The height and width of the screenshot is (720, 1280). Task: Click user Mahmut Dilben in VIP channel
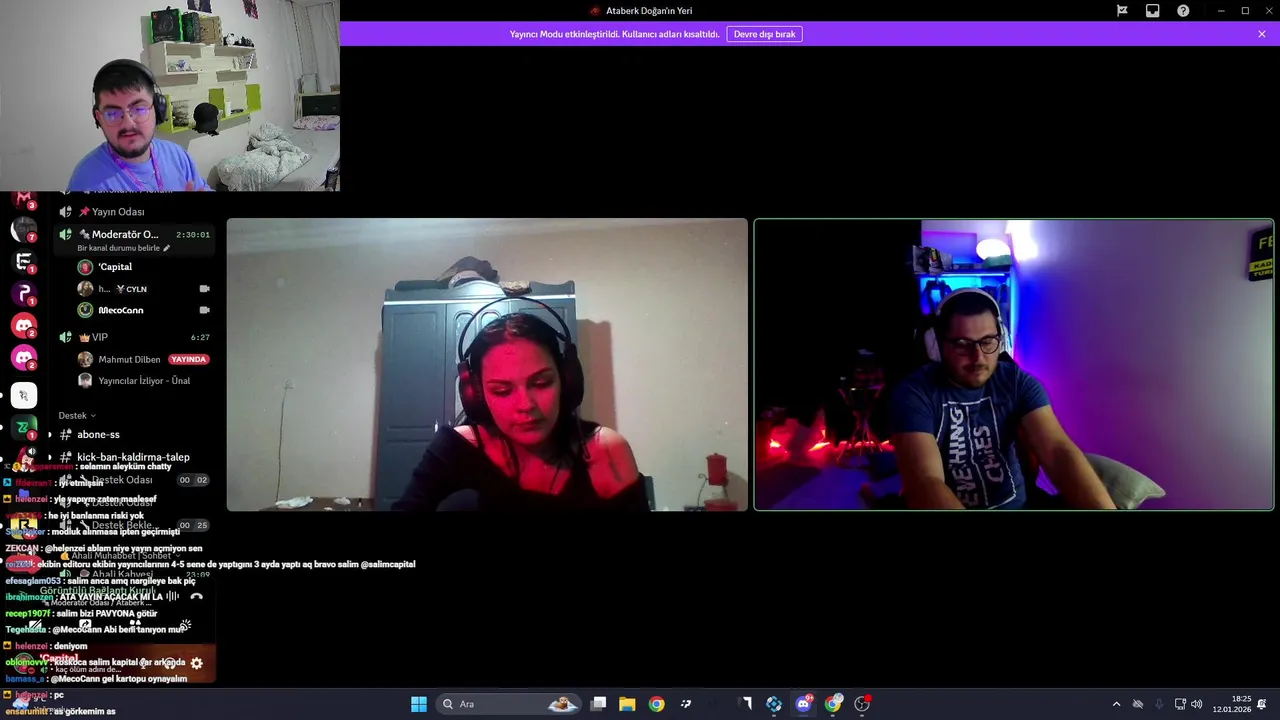coord(129,359)
